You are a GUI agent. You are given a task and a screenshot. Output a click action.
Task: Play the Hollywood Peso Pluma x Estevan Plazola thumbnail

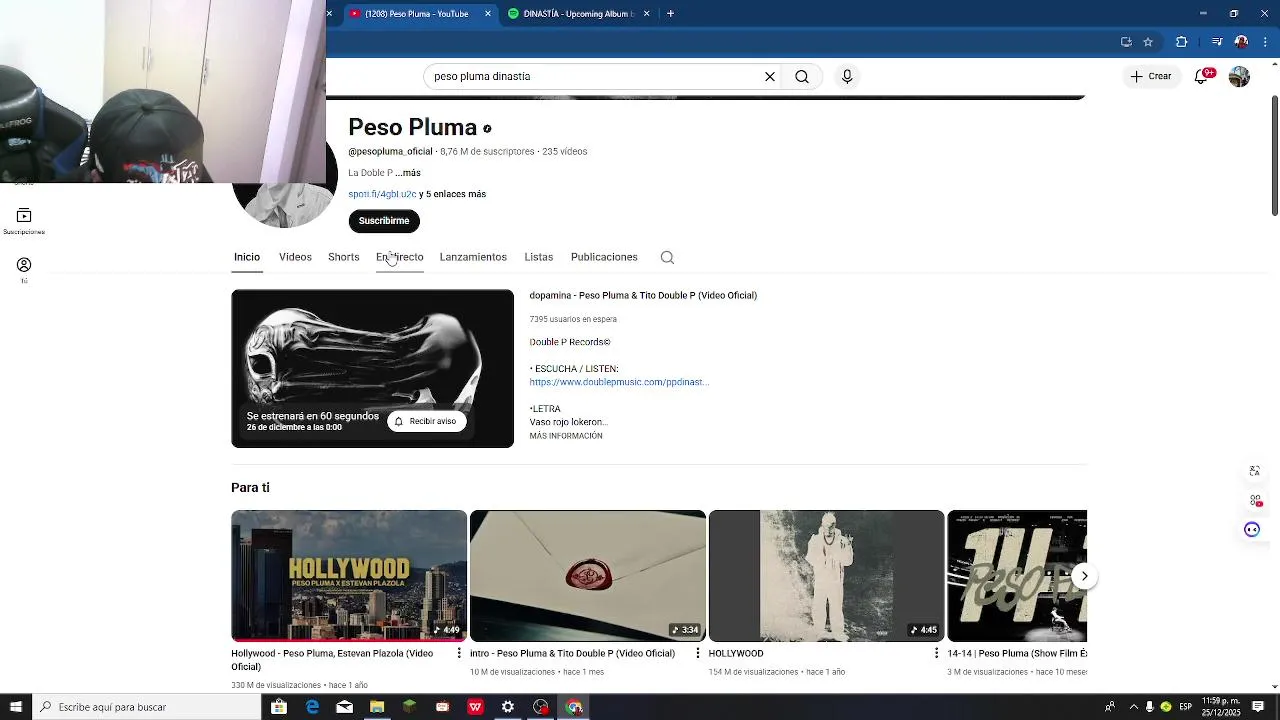[349, 576]
